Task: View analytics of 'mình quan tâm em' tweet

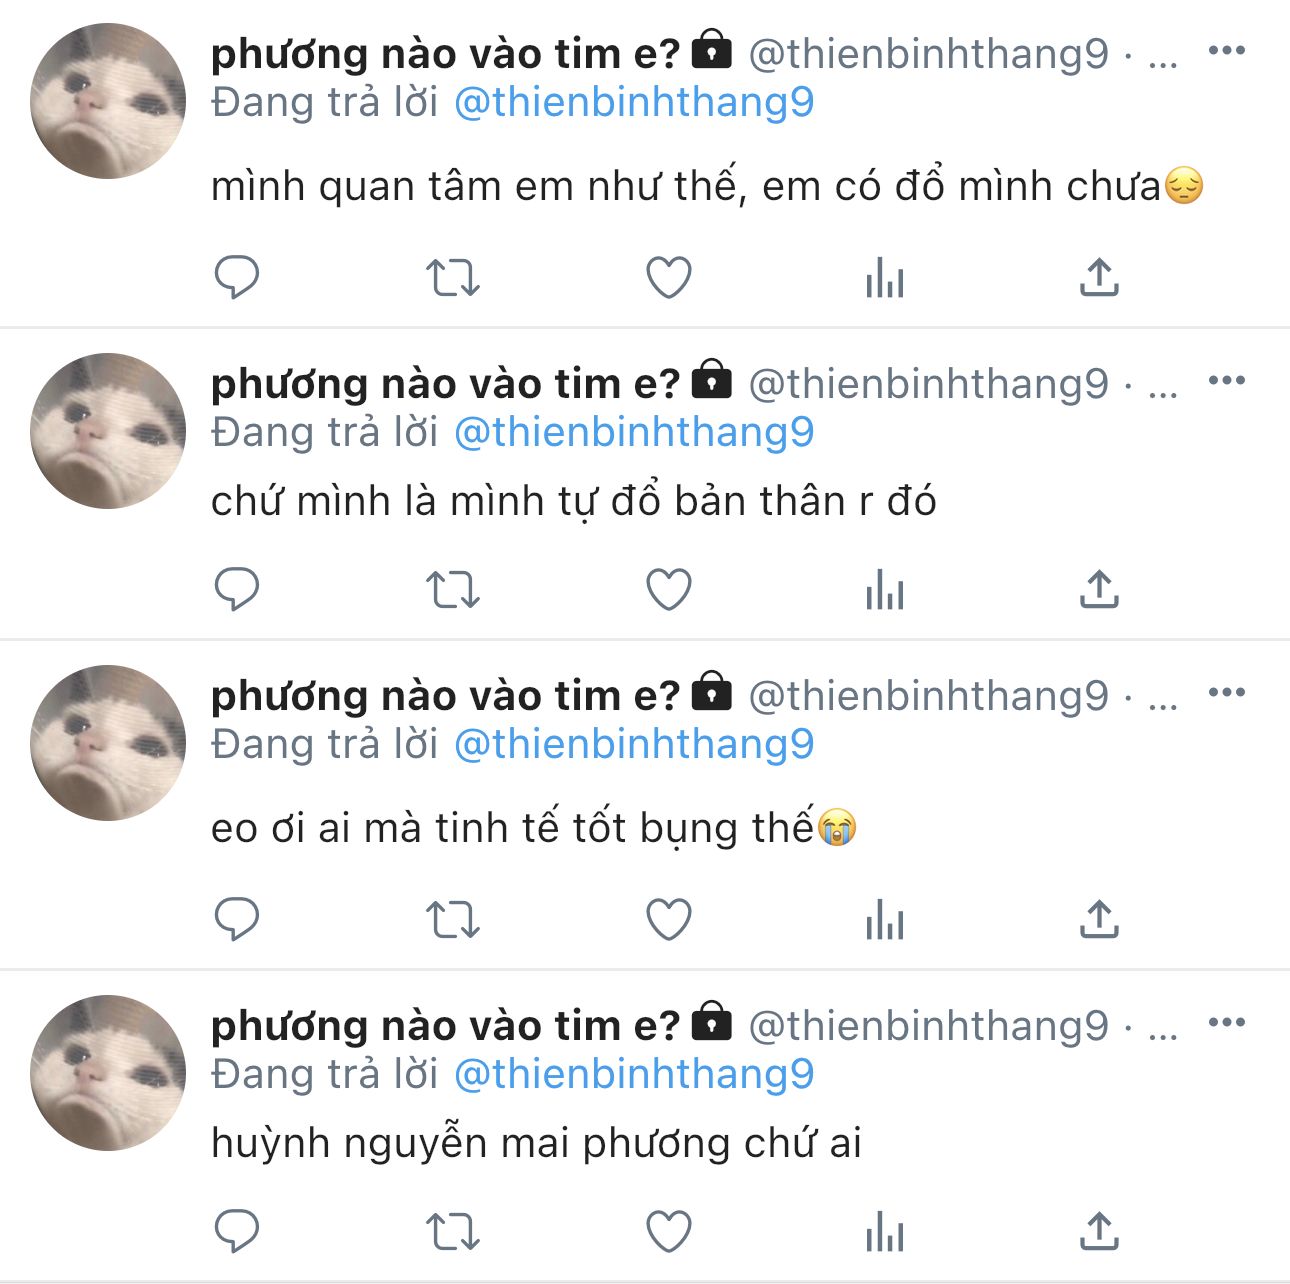Action: coord(884,277)
